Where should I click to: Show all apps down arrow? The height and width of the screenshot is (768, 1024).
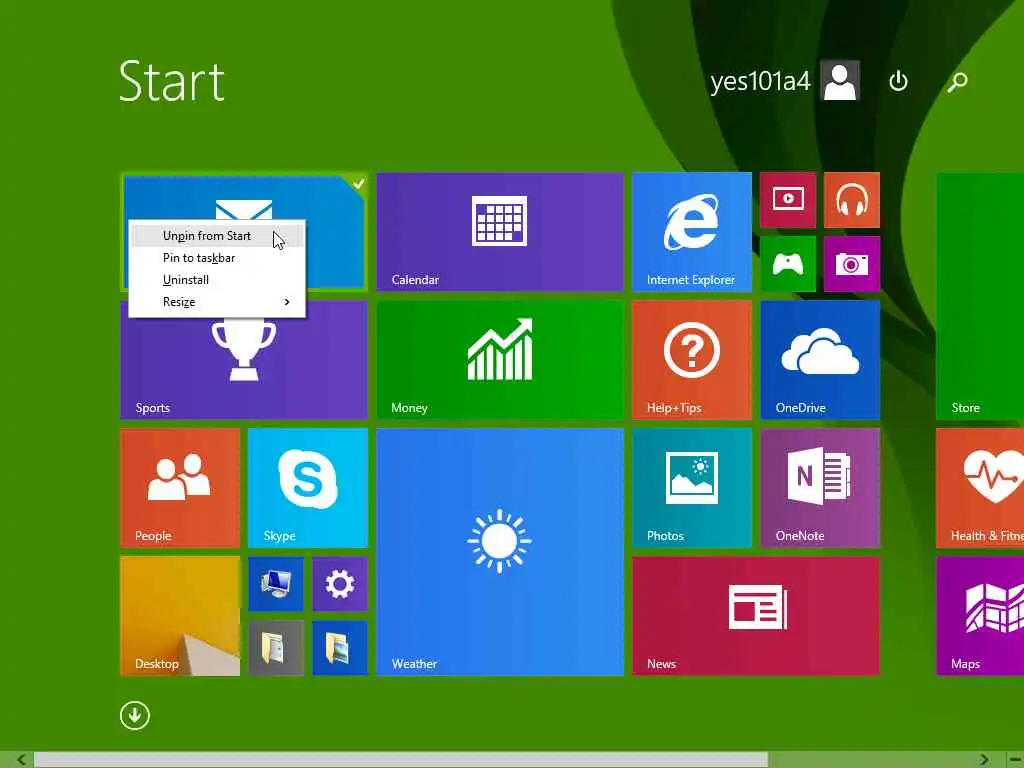coord(135,716)
